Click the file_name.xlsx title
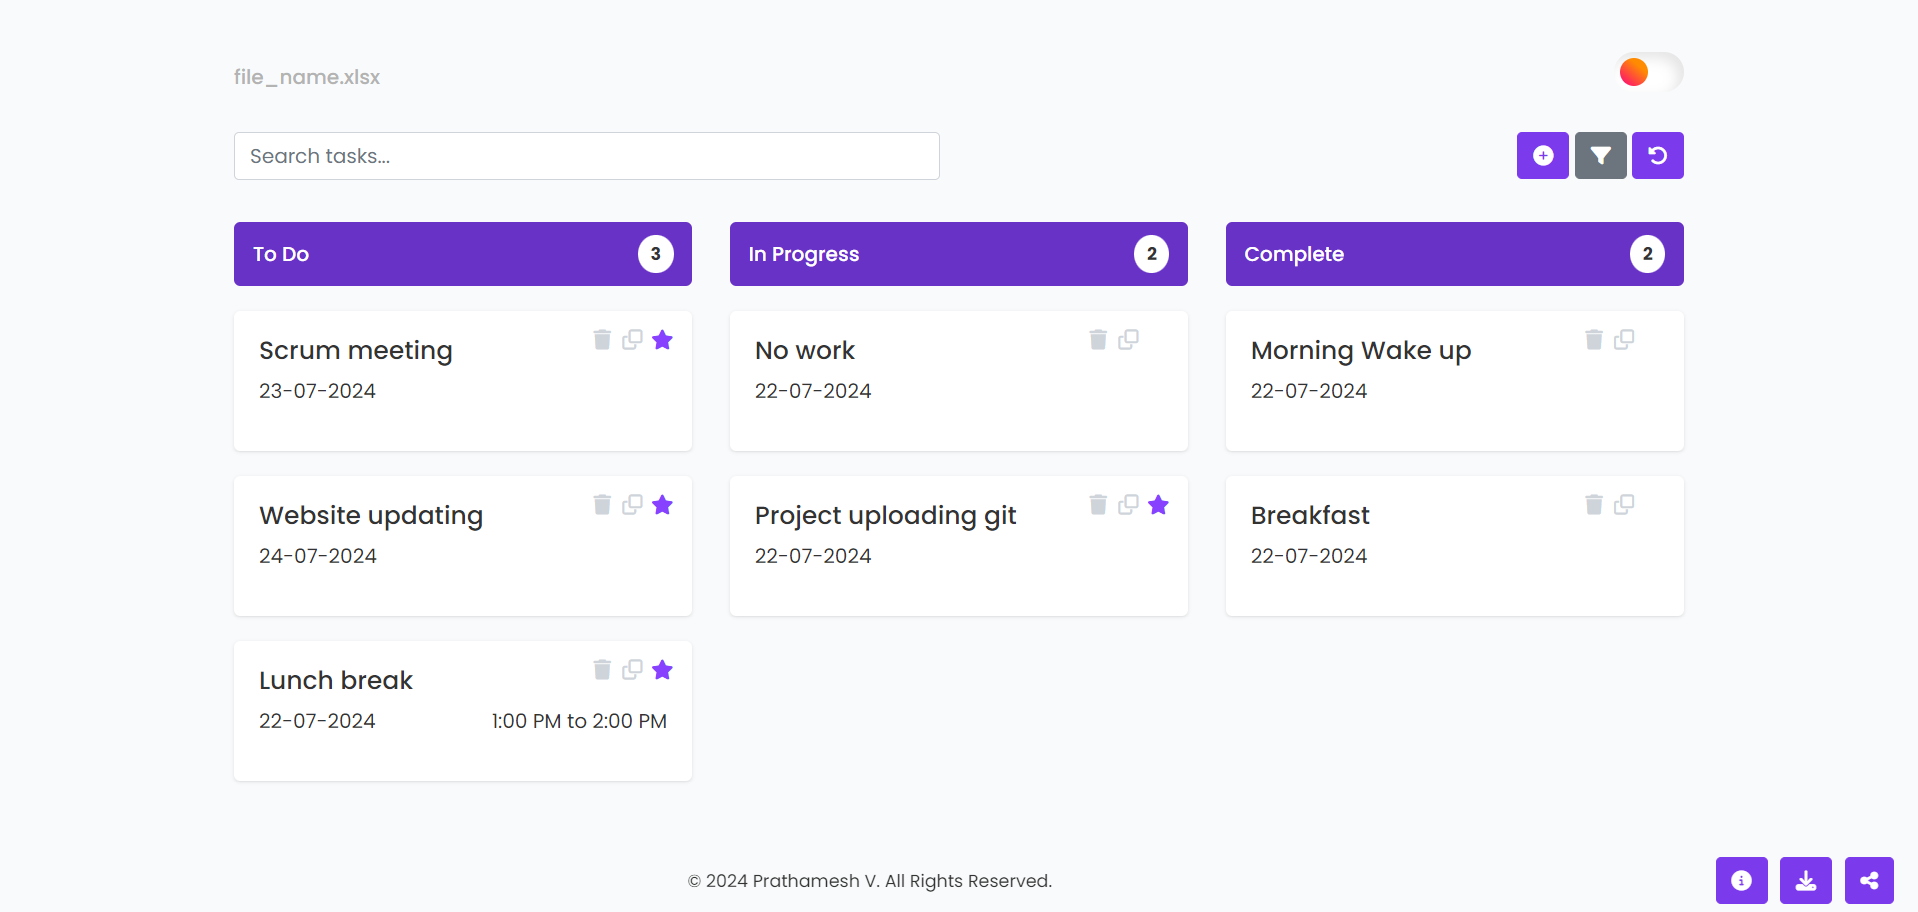The image size is (1918, 912). pos(307,77)
